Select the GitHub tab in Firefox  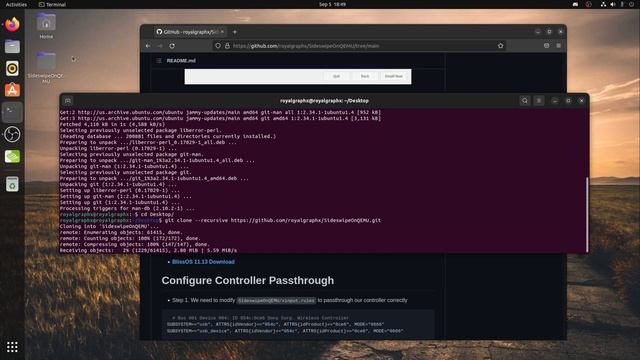(190, 32)
